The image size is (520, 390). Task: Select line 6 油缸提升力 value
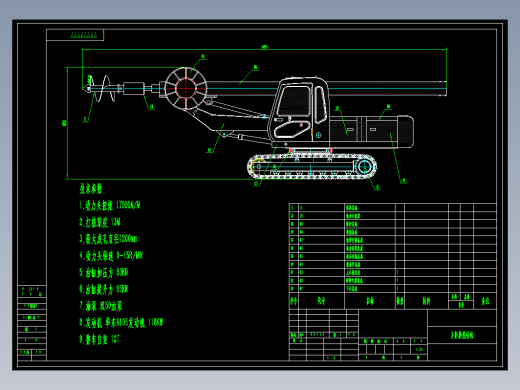coord(104,289)
